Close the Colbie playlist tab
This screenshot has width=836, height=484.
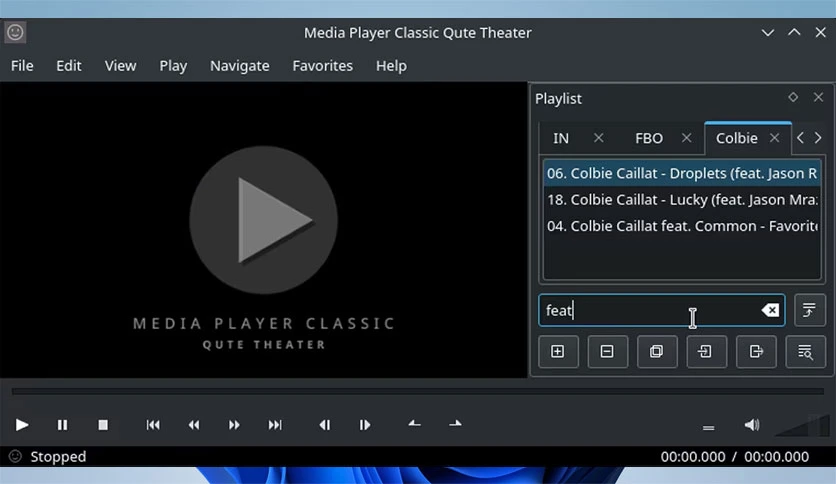pos(775,138)
